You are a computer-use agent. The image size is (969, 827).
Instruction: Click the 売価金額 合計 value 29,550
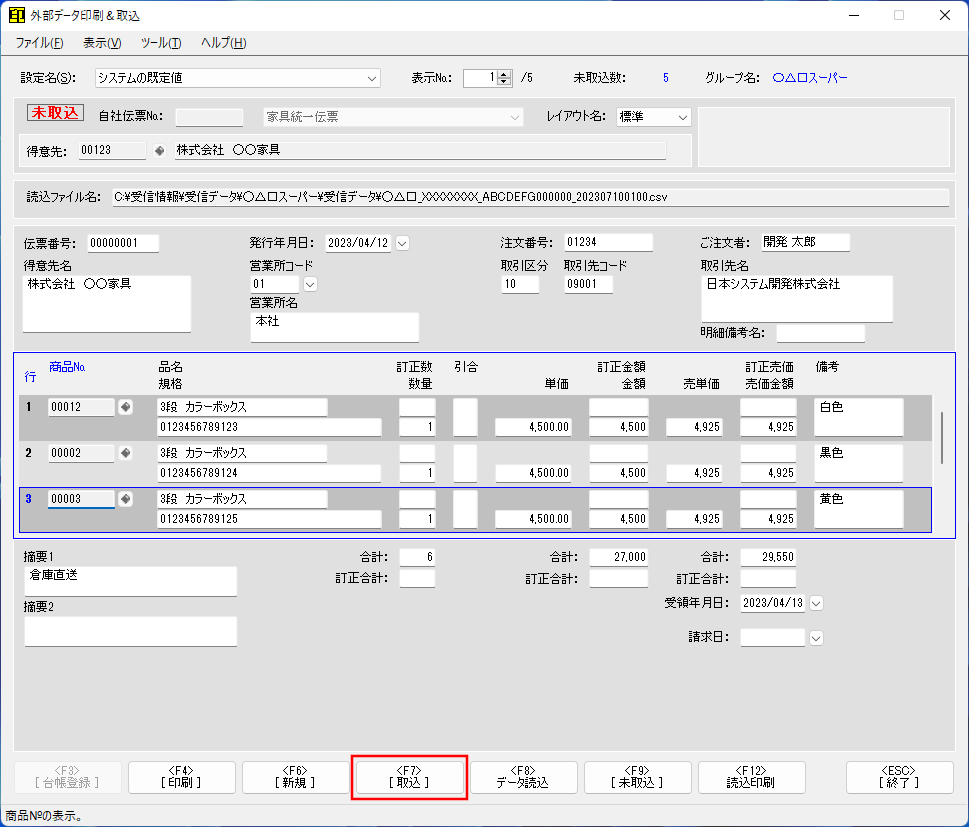tap(768, 558)
